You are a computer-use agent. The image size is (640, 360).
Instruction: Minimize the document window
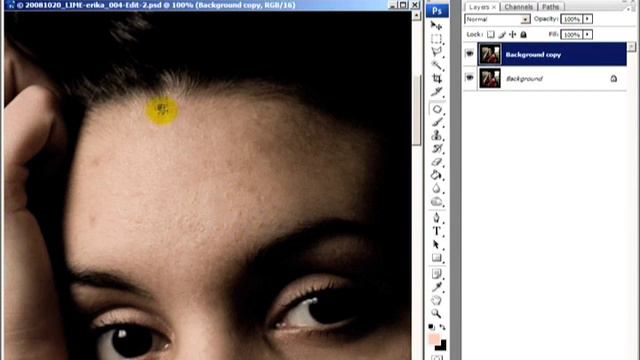(x=393, y=5)
